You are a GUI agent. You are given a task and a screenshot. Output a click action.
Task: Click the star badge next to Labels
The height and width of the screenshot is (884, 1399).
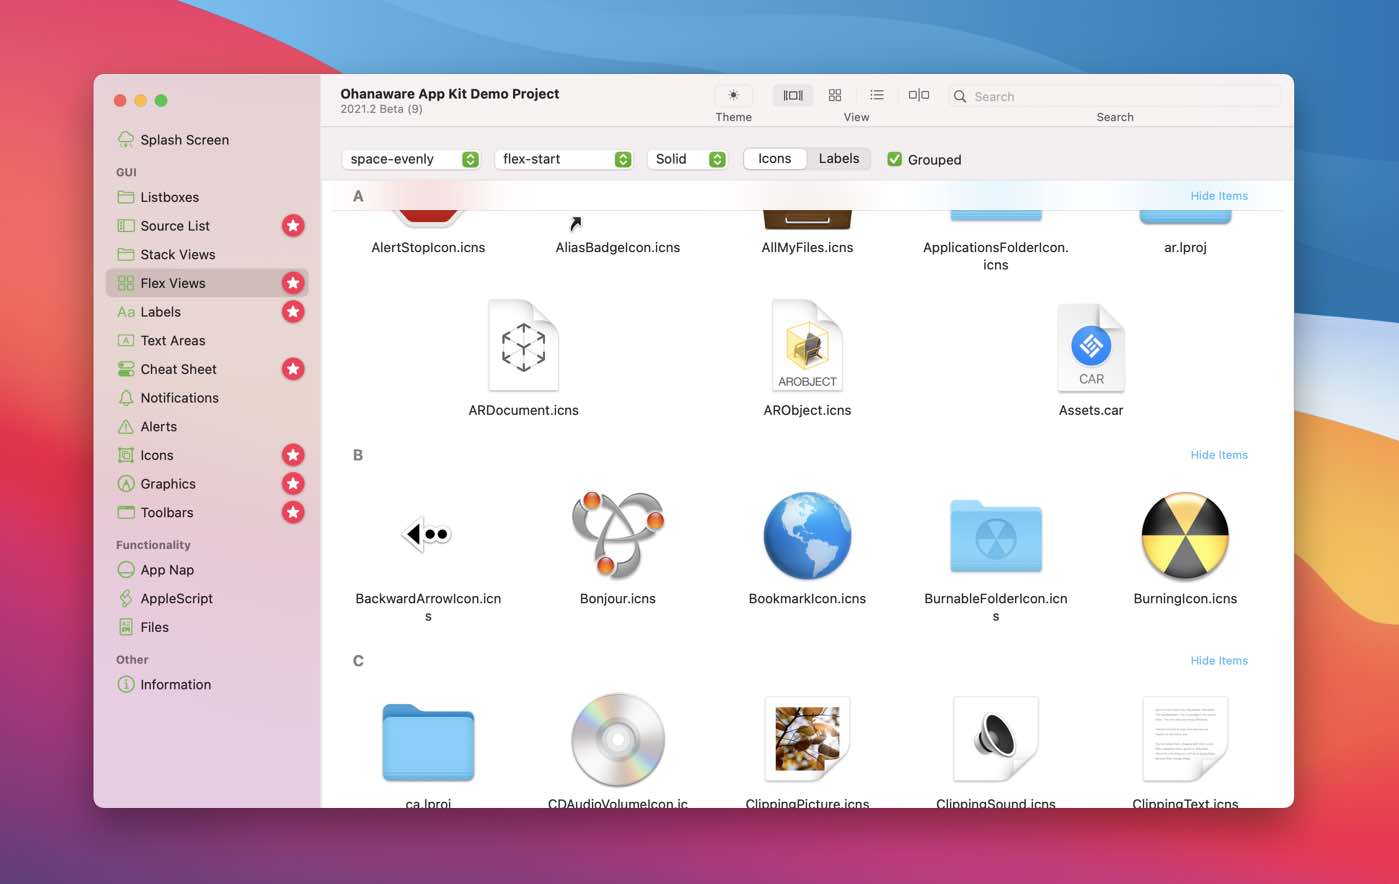point(293,312)
